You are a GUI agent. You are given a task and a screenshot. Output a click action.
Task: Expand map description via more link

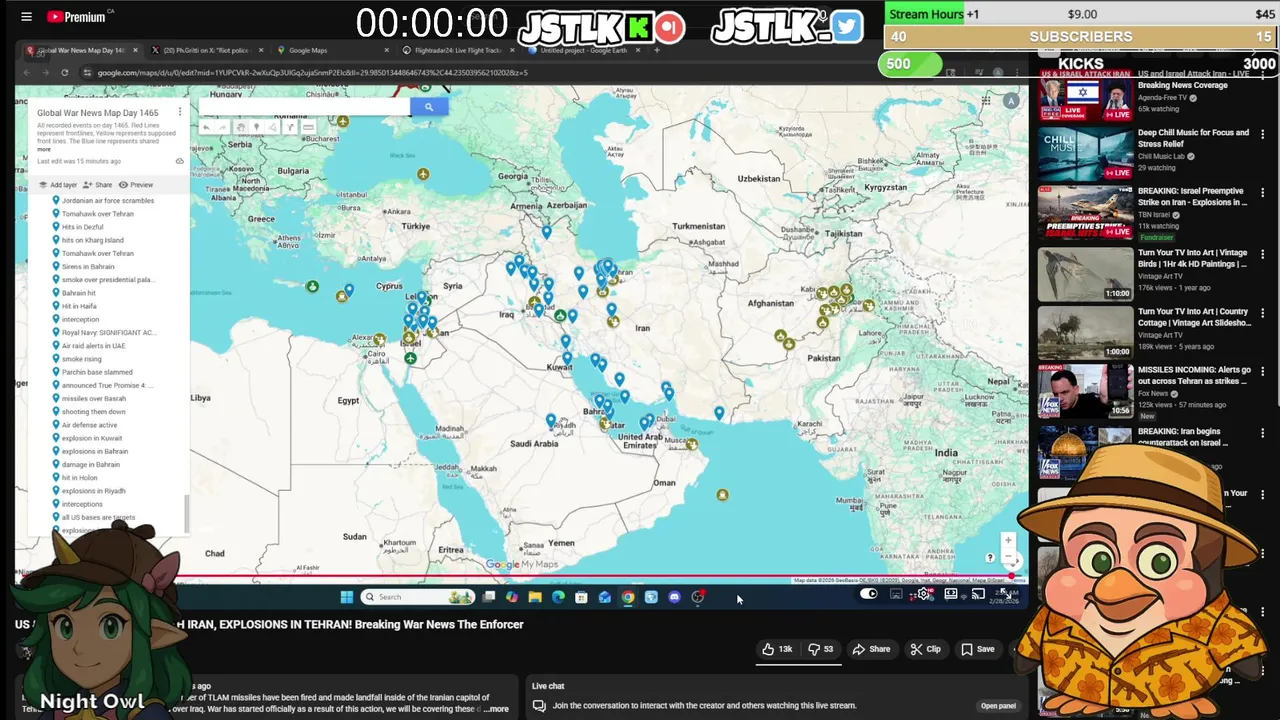[x=44, y=149]
